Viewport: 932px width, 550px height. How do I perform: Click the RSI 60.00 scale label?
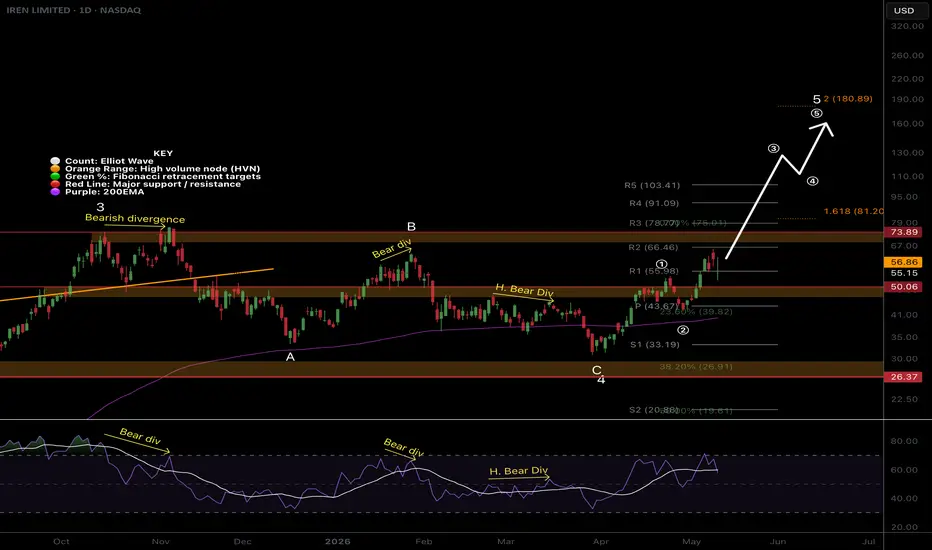[x=904, y=470]
